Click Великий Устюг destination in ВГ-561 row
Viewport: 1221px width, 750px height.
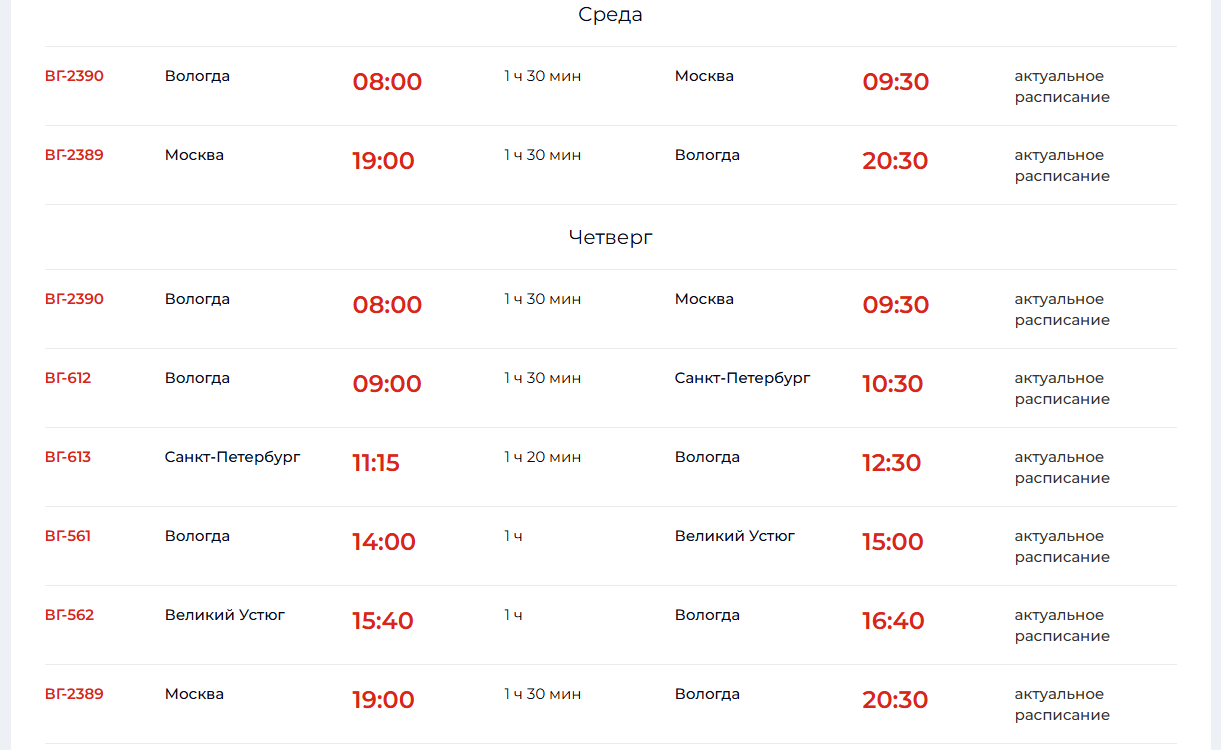[x=735, y=536]
